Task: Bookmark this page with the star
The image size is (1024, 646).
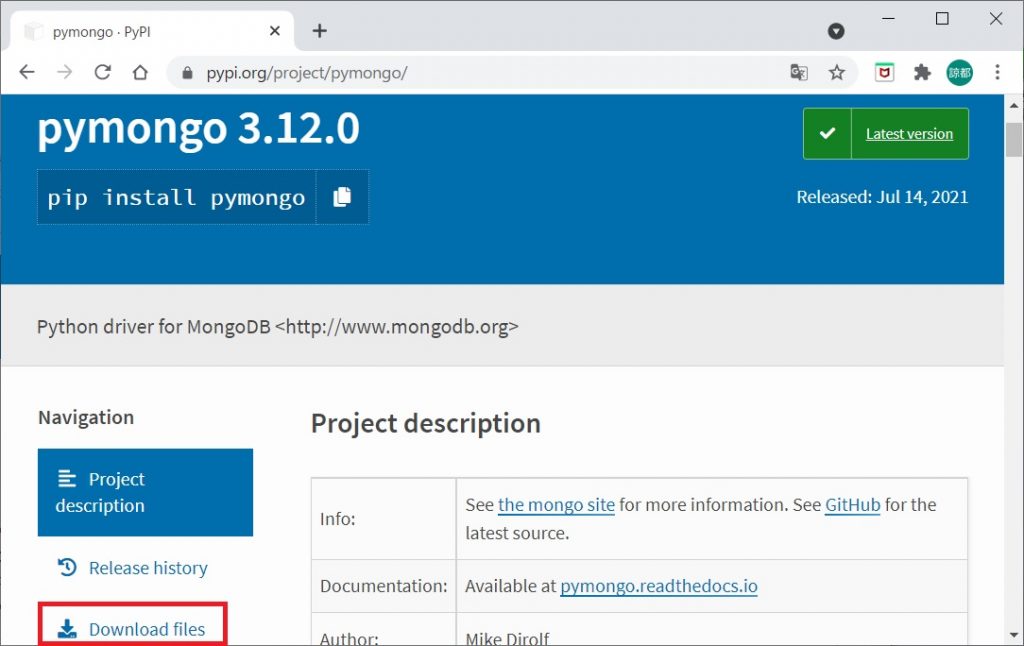Action: point(837,72)
